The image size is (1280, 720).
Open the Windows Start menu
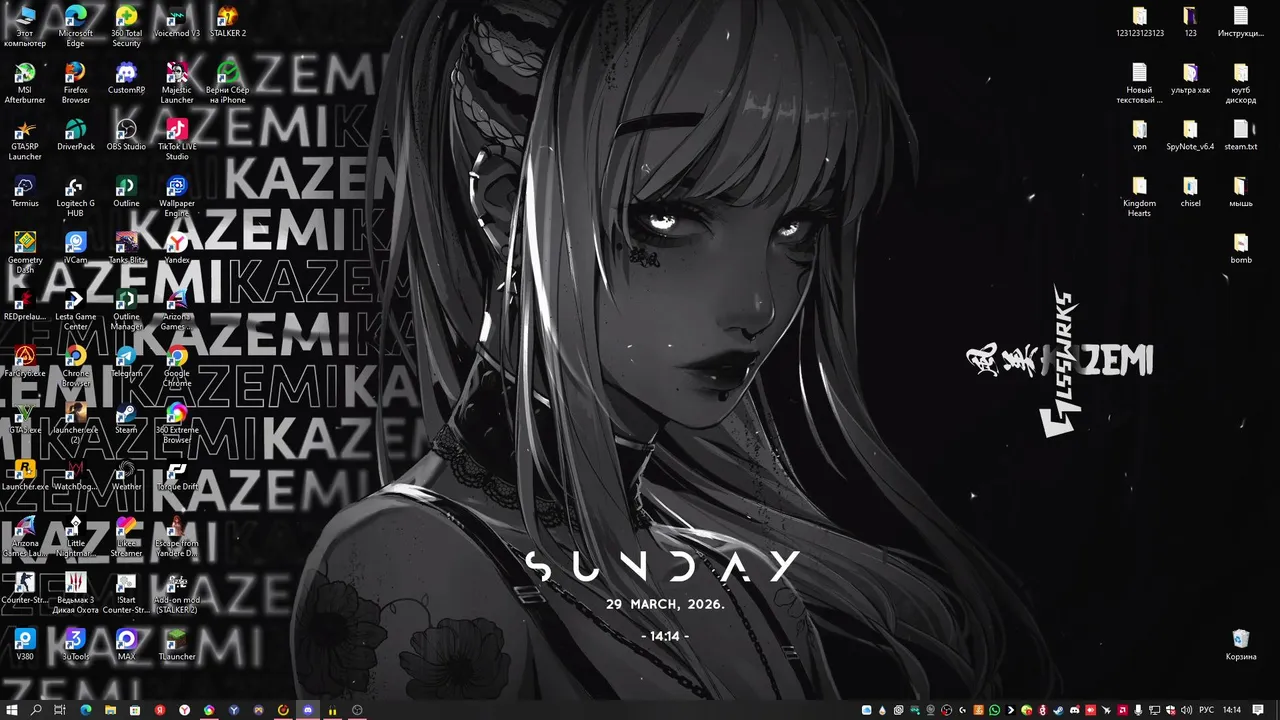[11, 710]
